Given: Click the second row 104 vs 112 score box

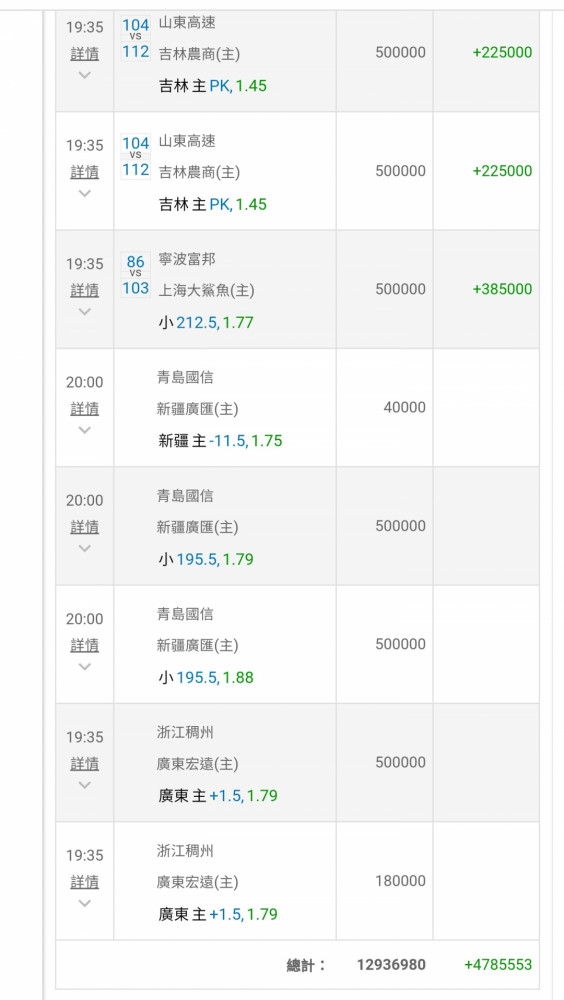Looking at the screenshot, I should click(135, 156).
